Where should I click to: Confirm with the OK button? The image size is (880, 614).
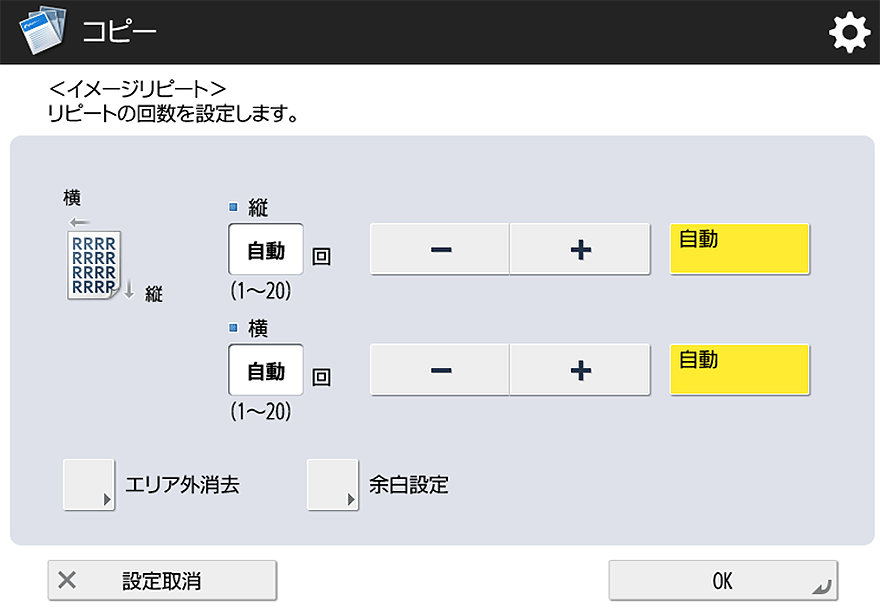click(722, 580)
